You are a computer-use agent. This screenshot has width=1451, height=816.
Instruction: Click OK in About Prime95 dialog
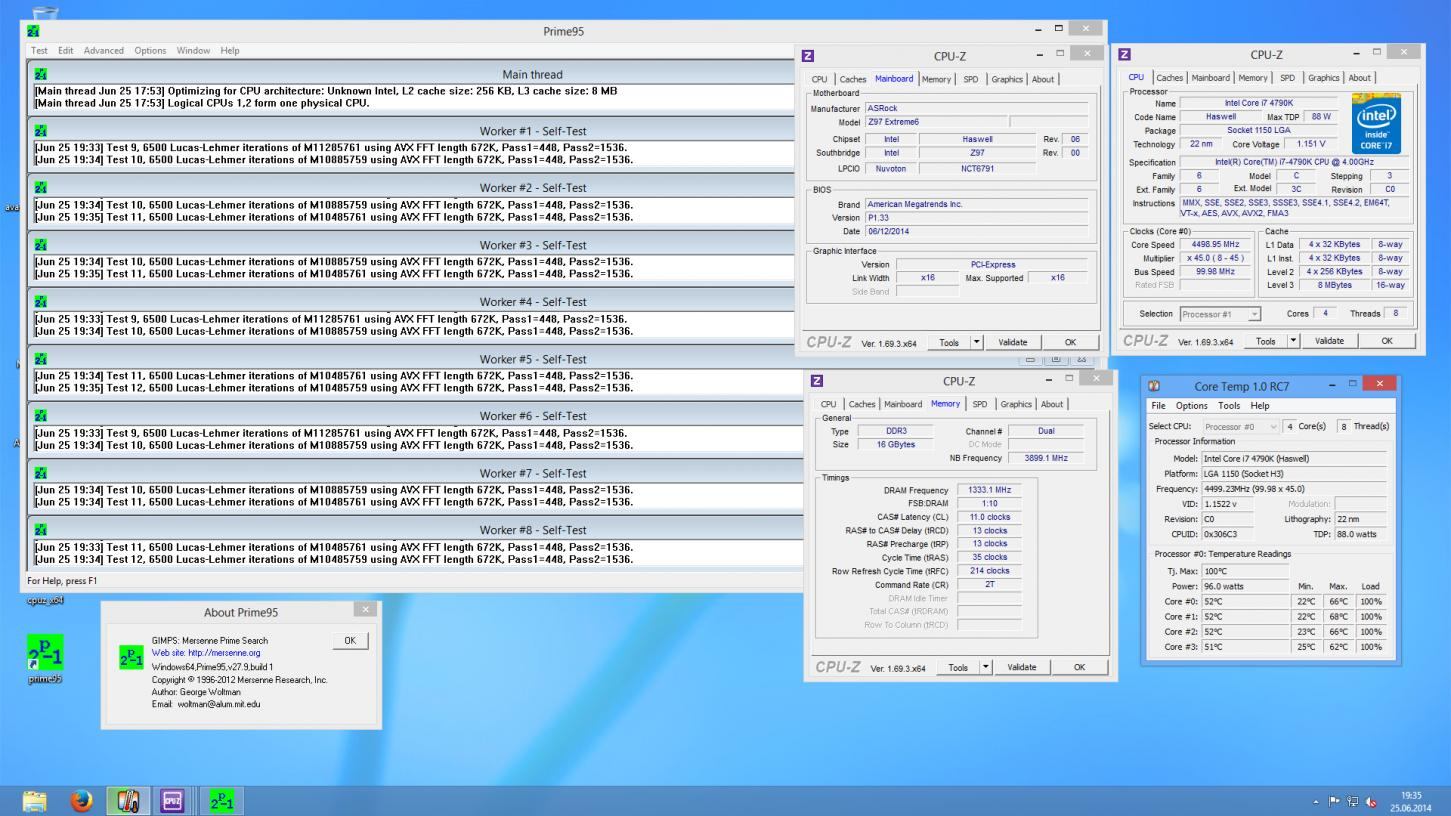pyautogui.click(x=350, y=641)
